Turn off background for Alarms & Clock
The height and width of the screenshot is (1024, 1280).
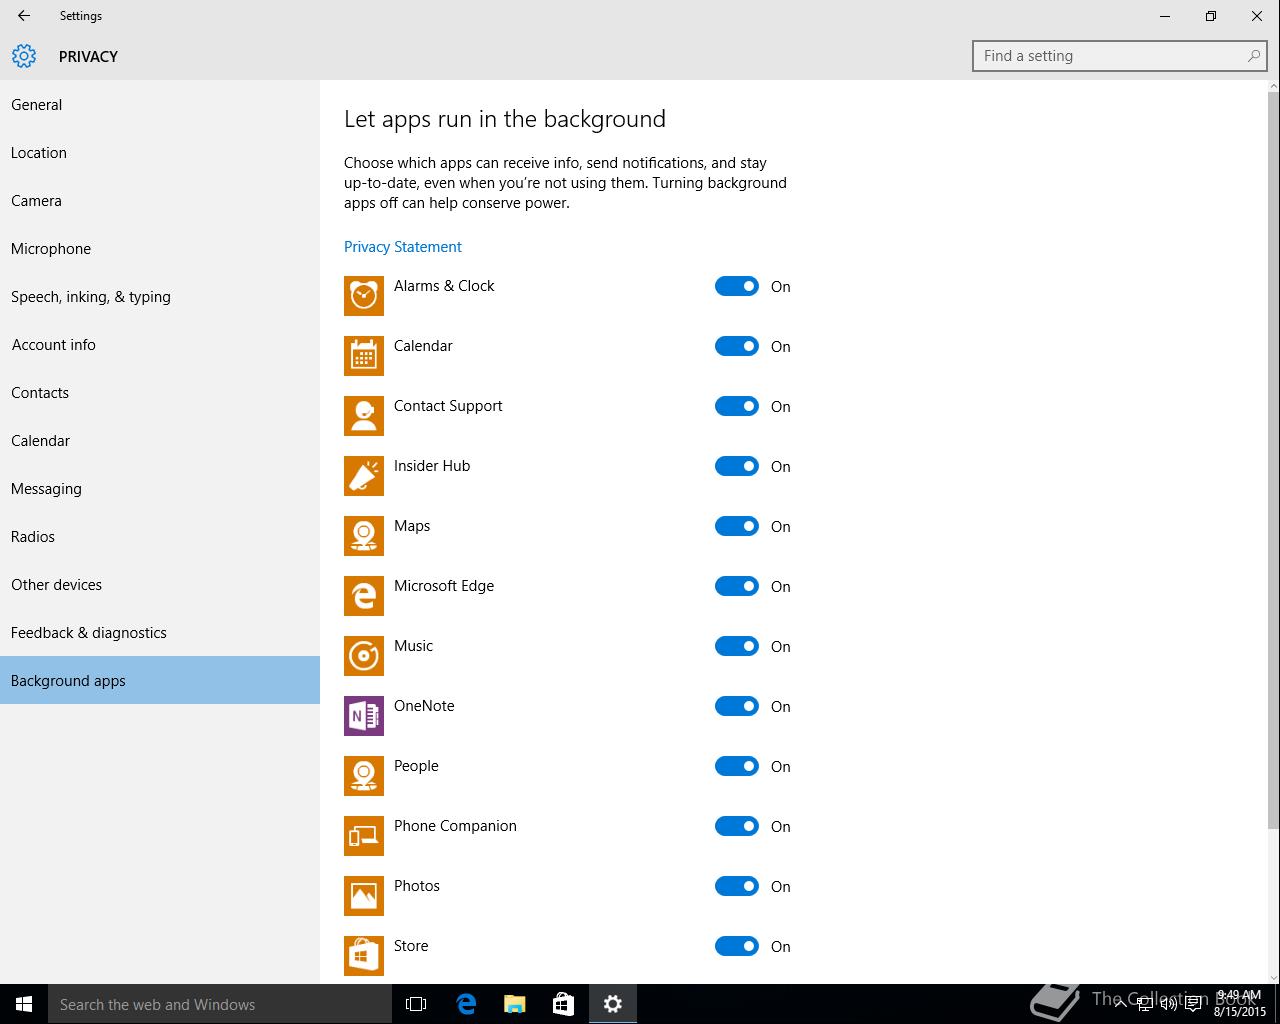pos(737,286)
